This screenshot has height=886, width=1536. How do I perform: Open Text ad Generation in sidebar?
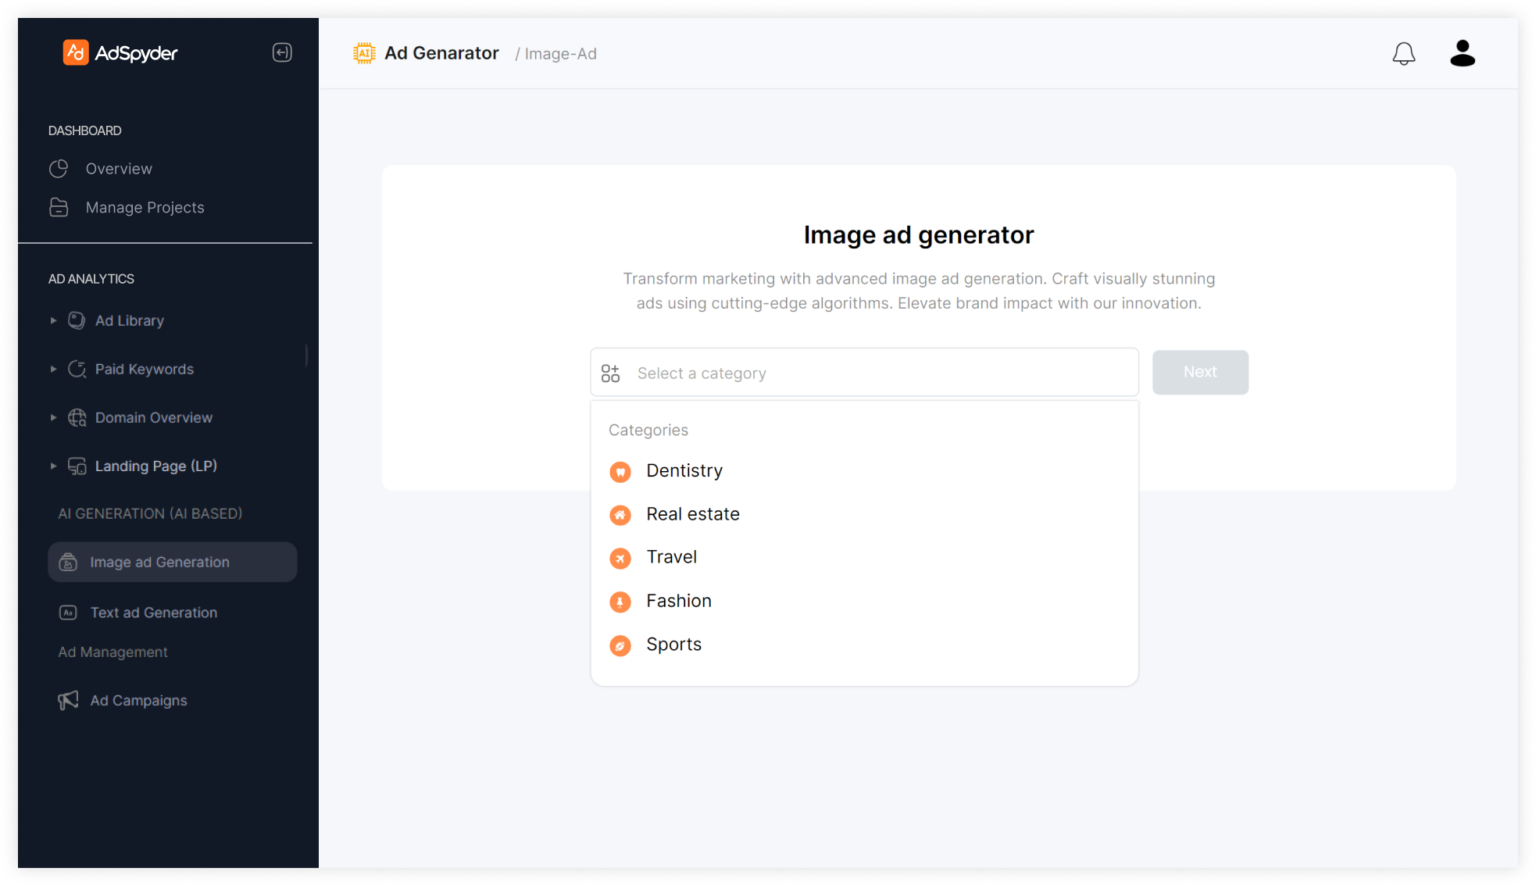(x=153, y=613)
